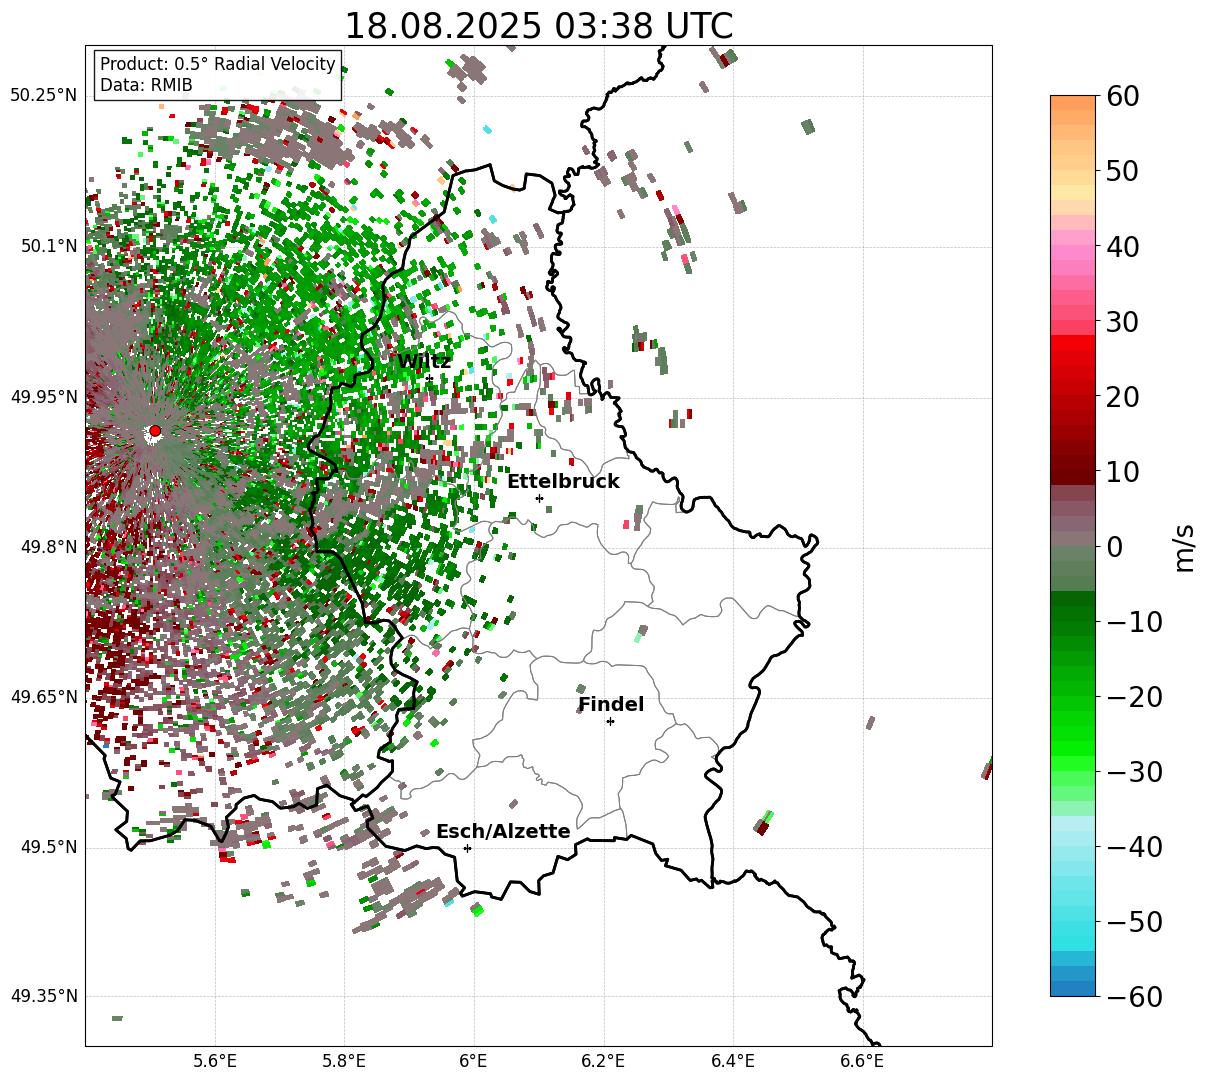
Task: Click the 49.8°N latitude label
Action: (x=48, y=547)
